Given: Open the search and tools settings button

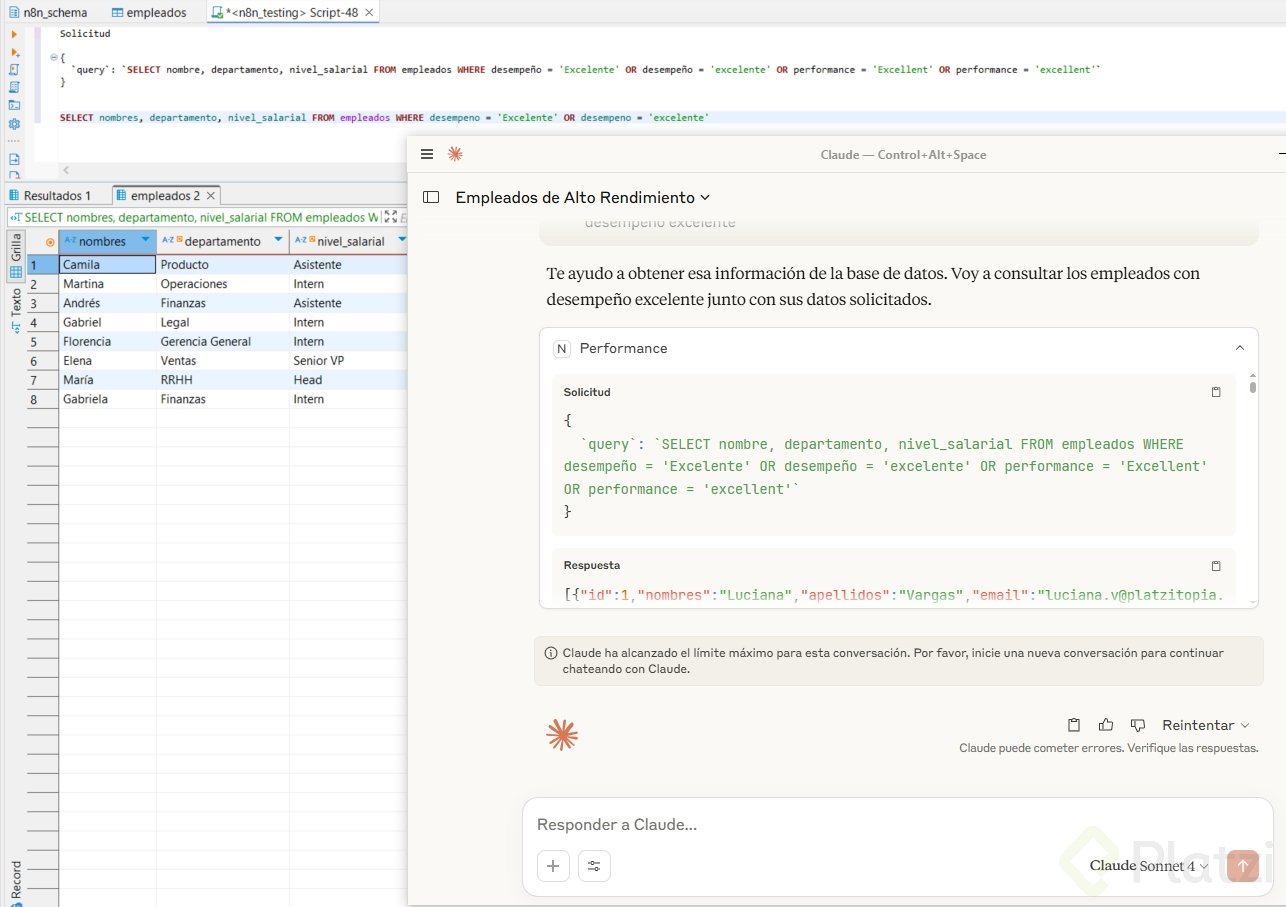Looking at the screenshot, I should pyautogui.click(x=594, y=866).
